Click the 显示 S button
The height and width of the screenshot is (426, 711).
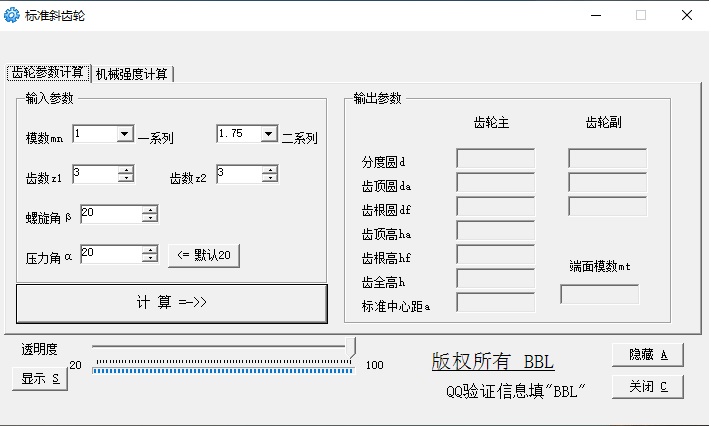click(40, 378)
